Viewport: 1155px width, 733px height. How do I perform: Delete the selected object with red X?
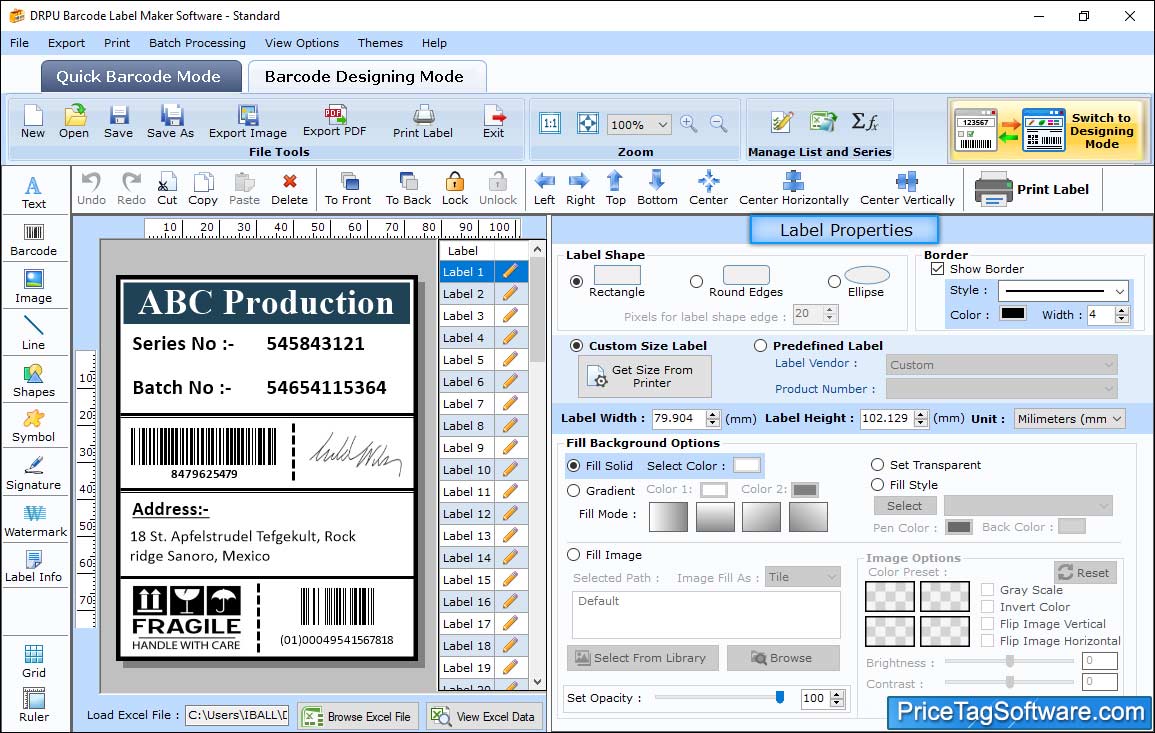click(x=289, y=189)
